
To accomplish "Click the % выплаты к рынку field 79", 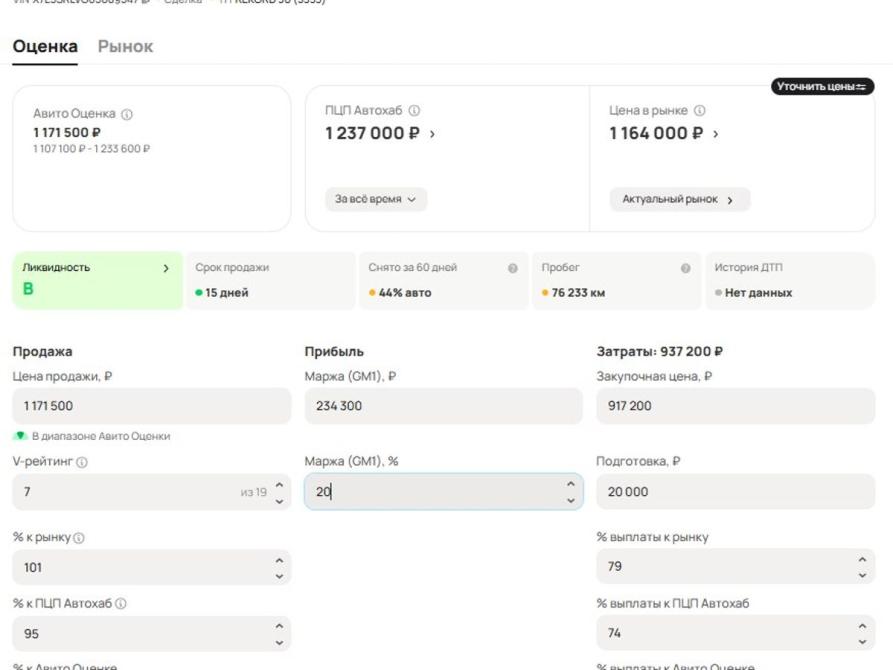I will tap(735, 567).
